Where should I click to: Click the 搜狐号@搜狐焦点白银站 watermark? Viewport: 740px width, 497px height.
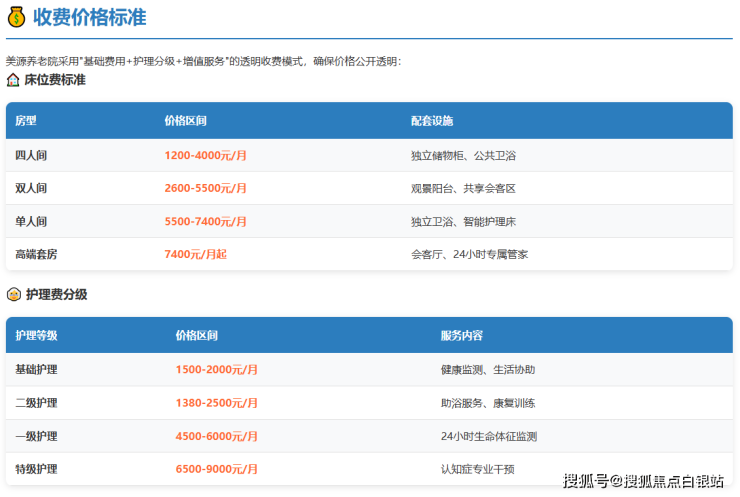click(643, 481)
